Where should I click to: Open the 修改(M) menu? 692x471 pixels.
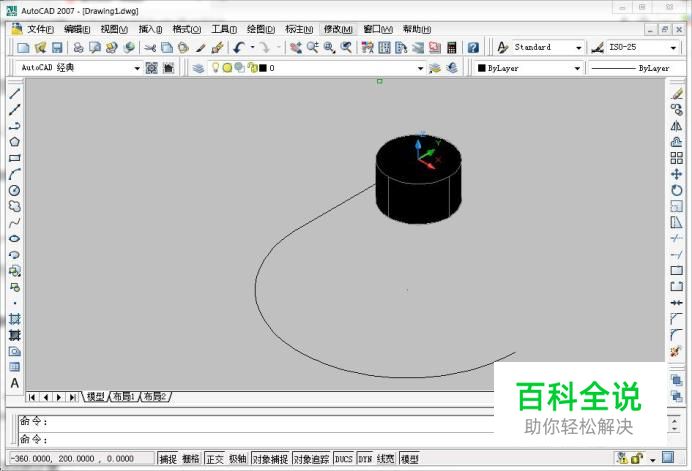[338, 29]
